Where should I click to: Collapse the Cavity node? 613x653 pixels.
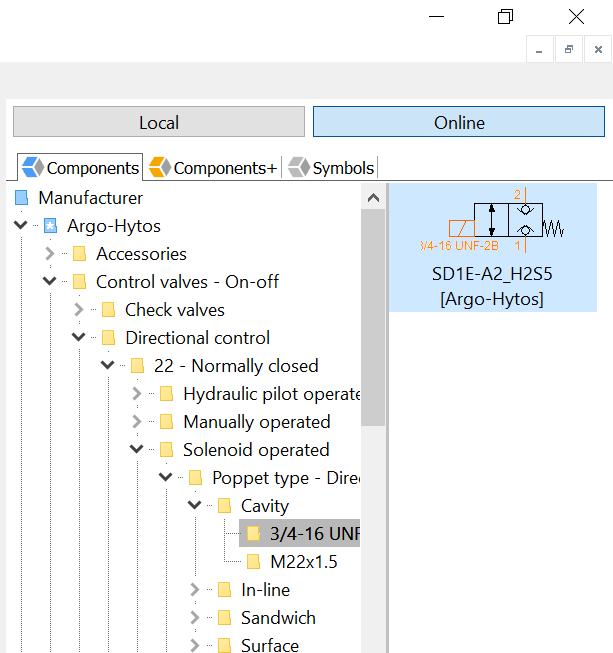click(x=194, y=505)
